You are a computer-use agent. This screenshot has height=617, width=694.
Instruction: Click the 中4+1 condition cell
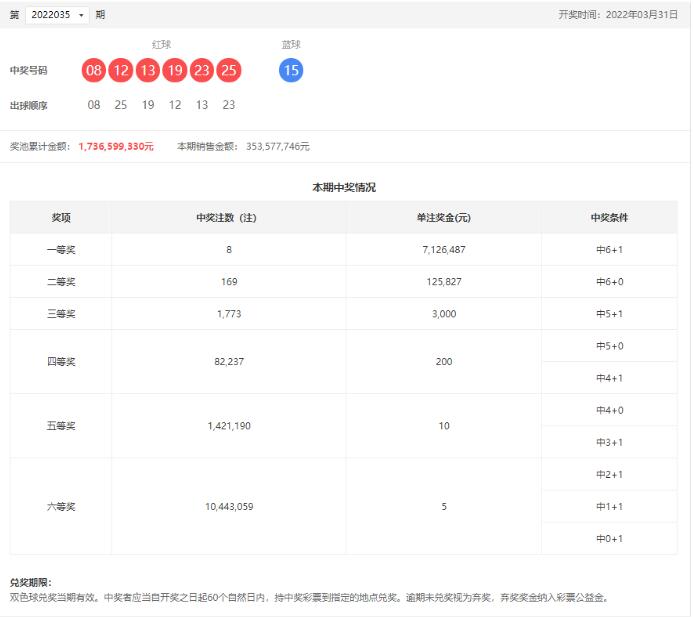[609, 378]
